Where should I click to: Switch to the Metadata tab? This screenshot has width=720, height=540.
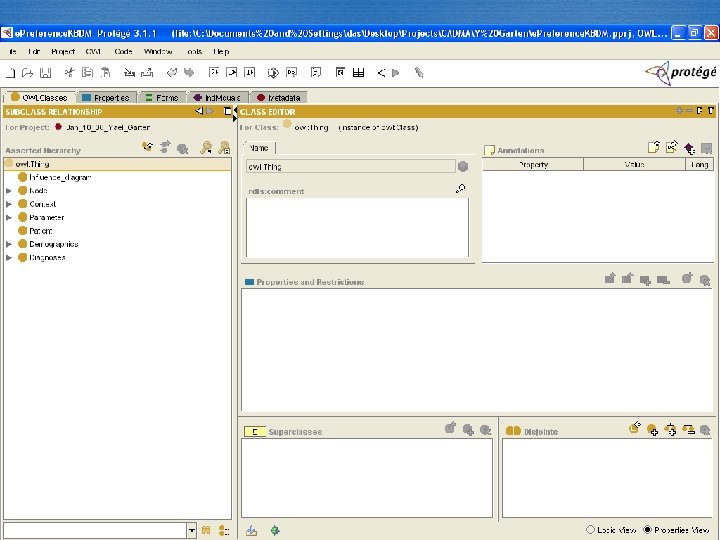[x=278, y=97]
